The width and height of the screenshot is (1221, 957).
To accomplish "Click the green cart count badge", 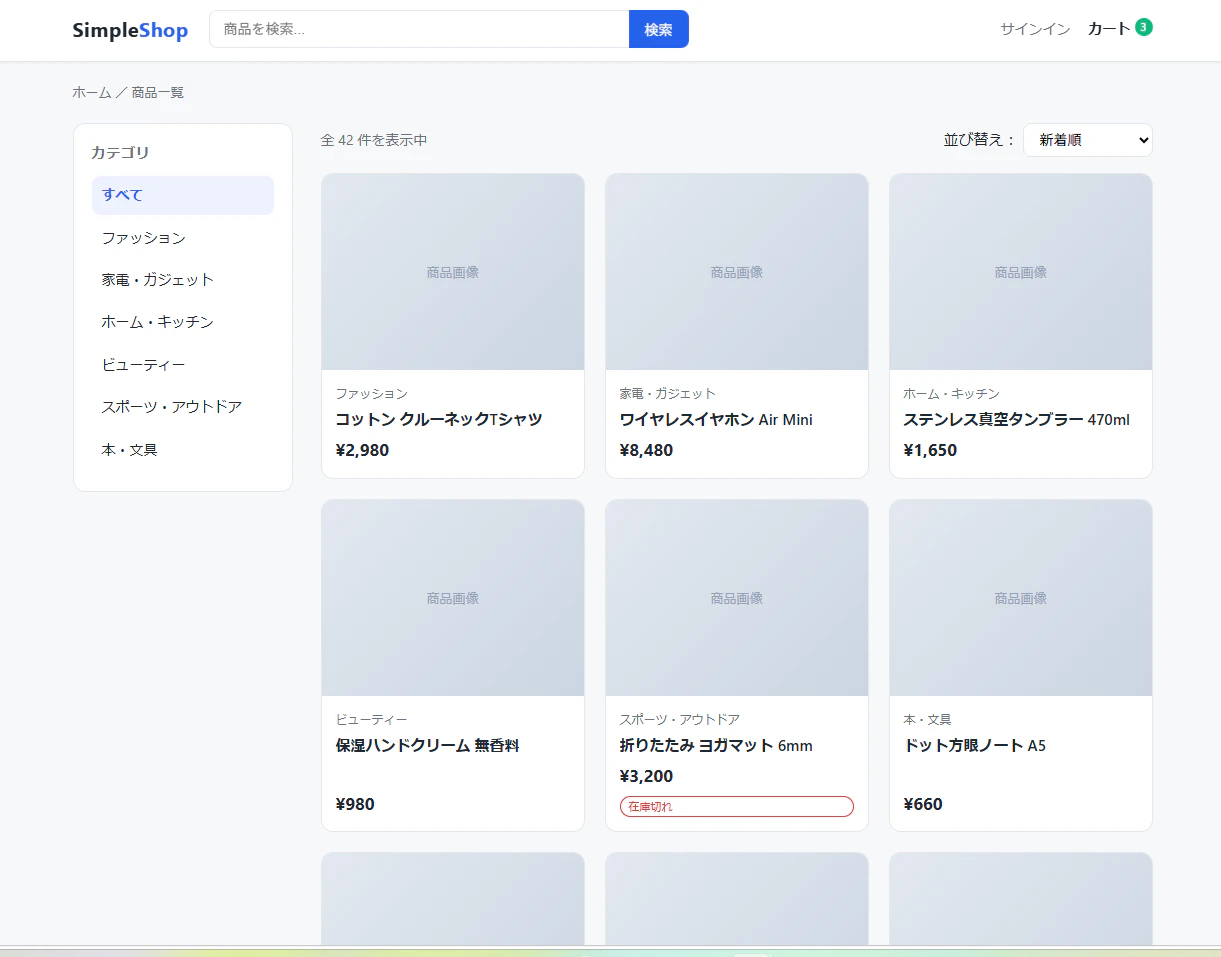I will pyautogui.click(x=1144, y=27).
